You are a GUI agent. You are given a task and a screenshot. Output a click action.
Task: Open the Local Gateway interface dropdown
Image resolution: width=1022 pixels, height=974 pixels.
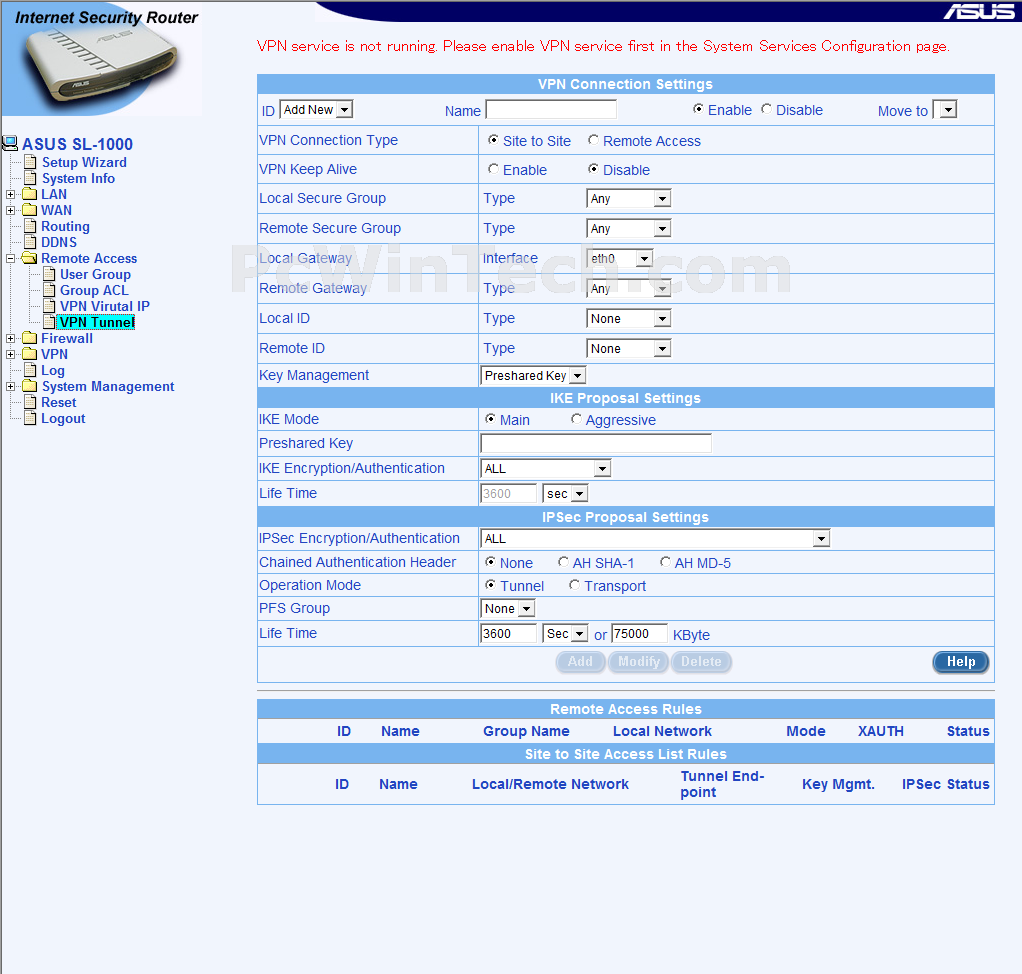[620, 258]
